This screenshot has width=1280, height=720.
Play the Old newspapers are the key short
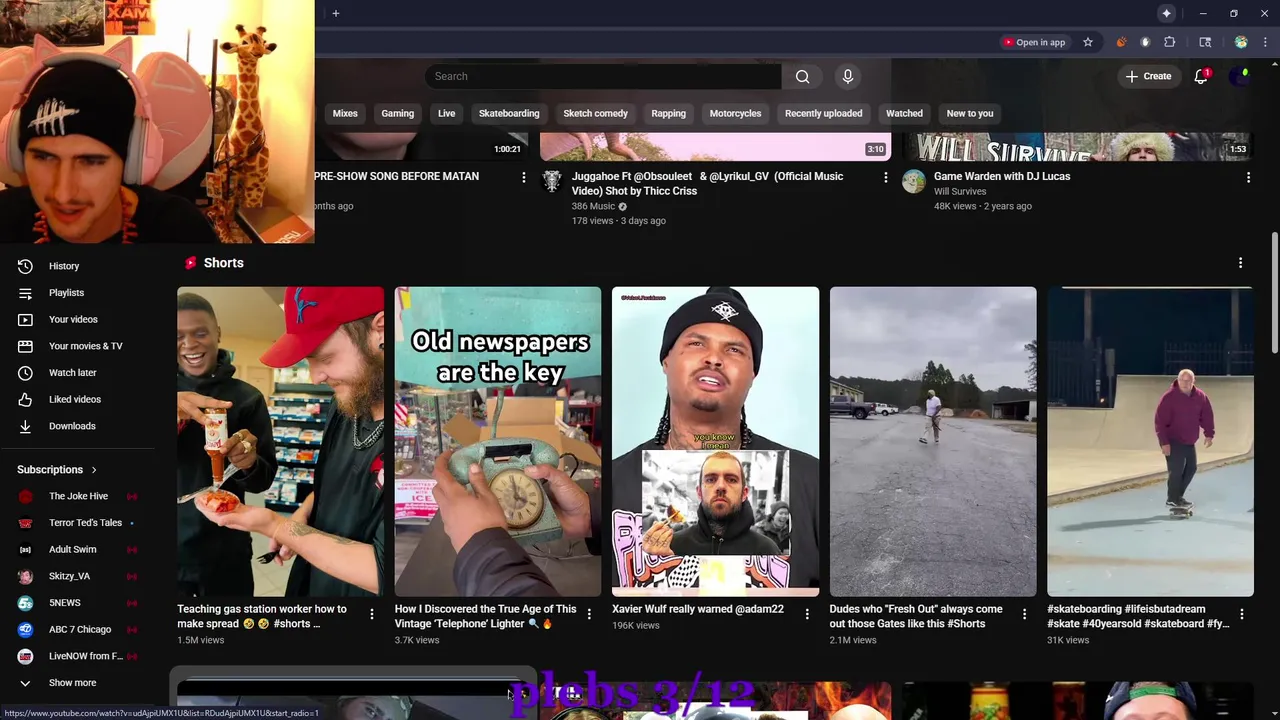point(498,441)
